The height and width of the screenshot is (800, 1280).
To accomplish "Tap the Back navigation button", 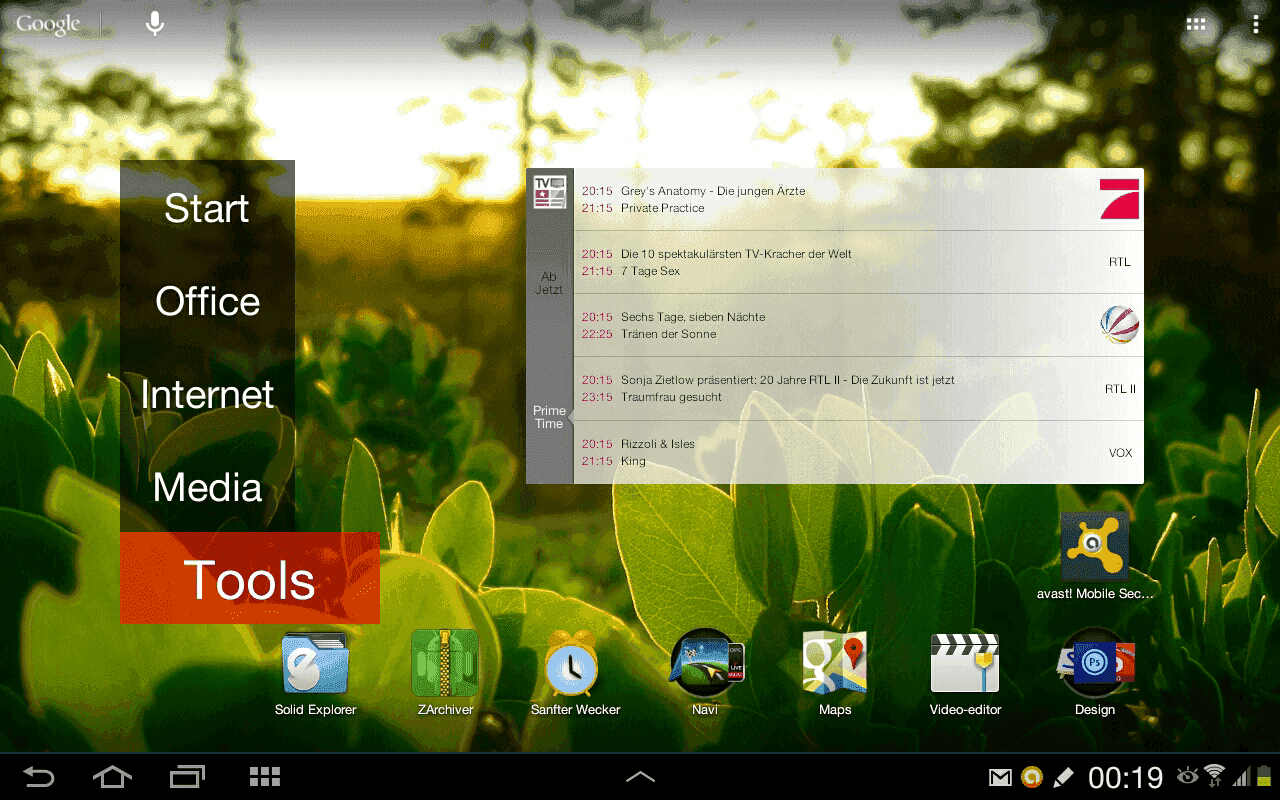I will pos(38,777).
